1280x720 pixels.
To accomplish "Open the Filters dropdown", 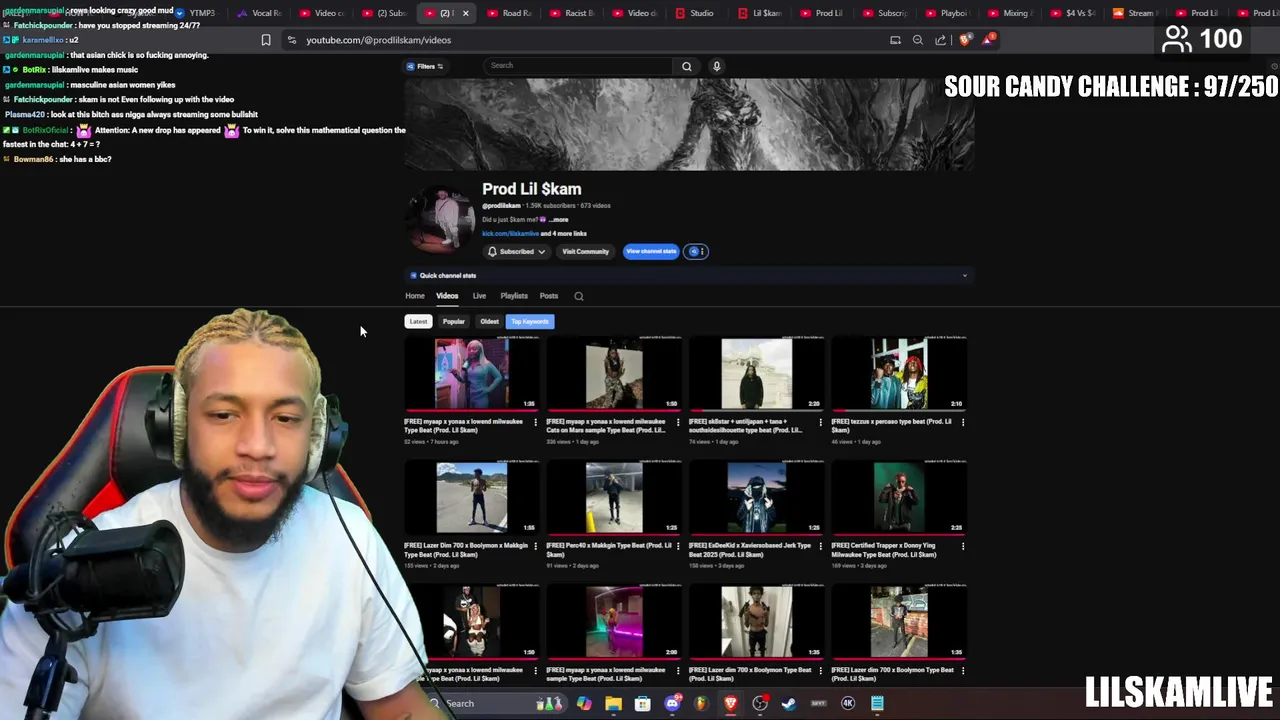I will (425, 66).
